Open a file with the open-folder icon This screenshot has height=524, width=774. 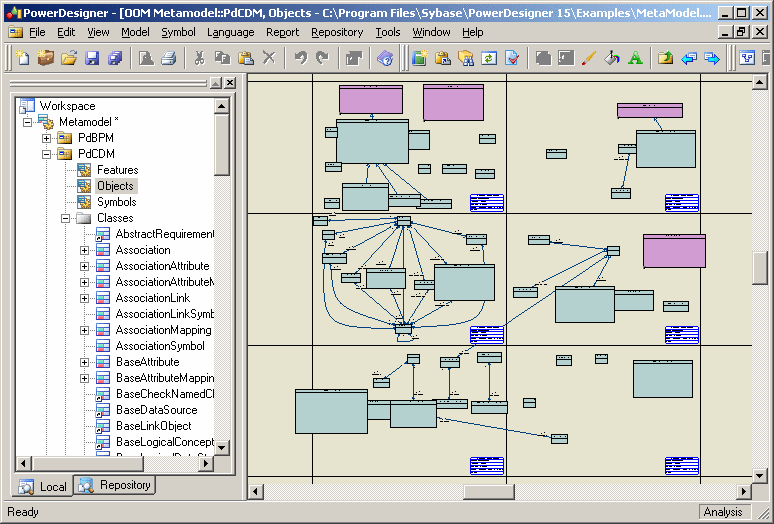69,58
